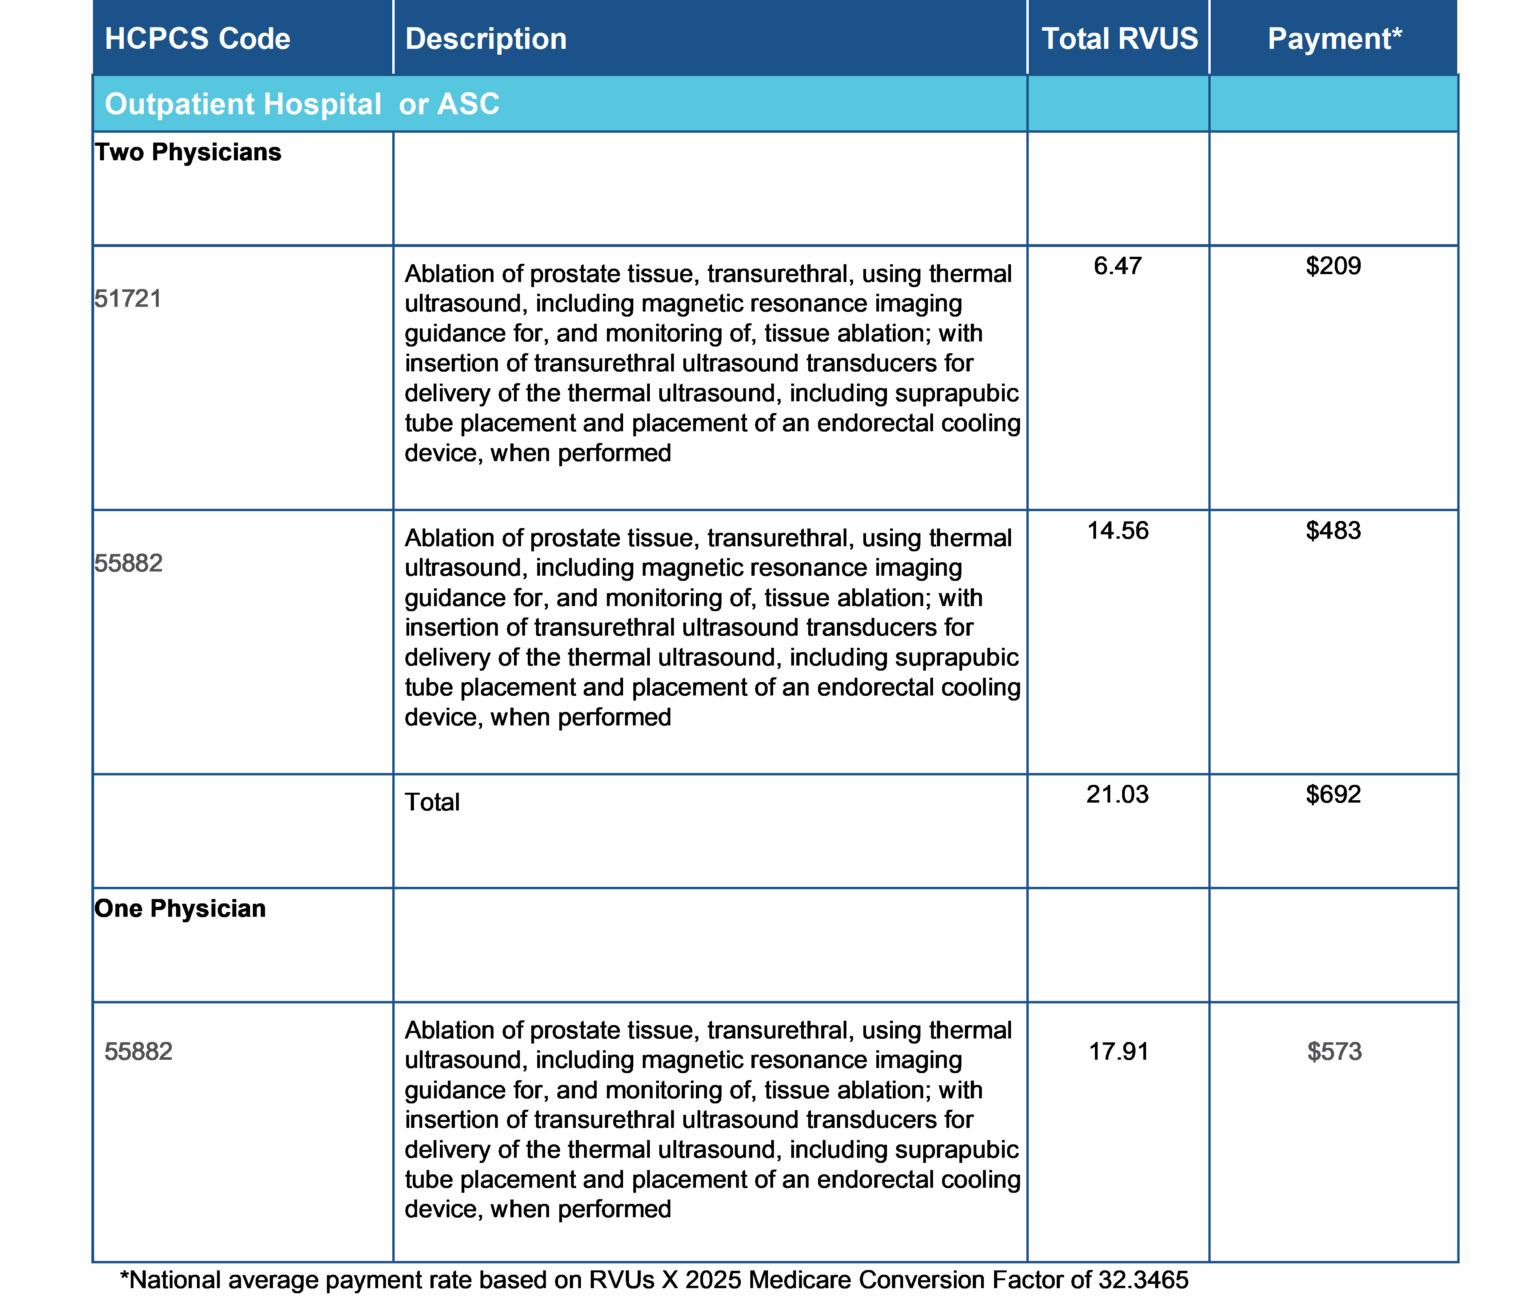Click the One Physician row label
1536x1296 pixels.
point(180,909)
